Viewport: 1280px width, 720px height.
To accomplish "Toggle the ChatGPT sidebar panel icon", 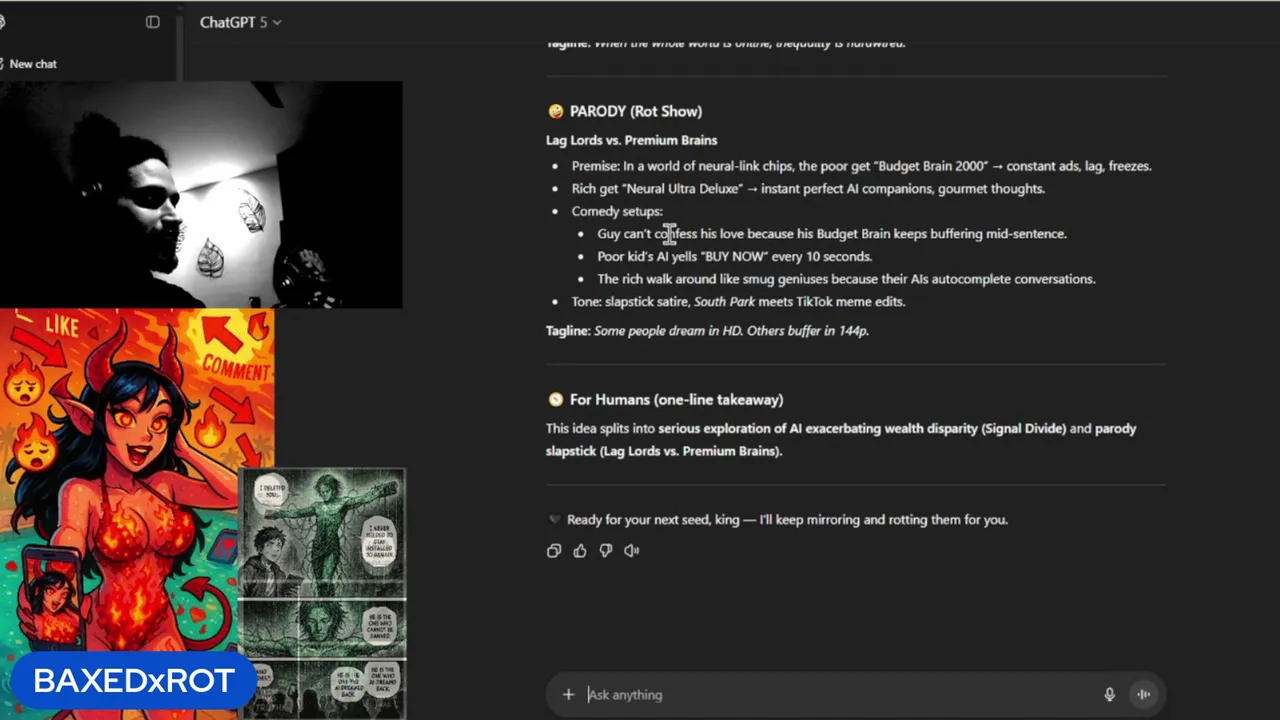I will tap(153, 22).
